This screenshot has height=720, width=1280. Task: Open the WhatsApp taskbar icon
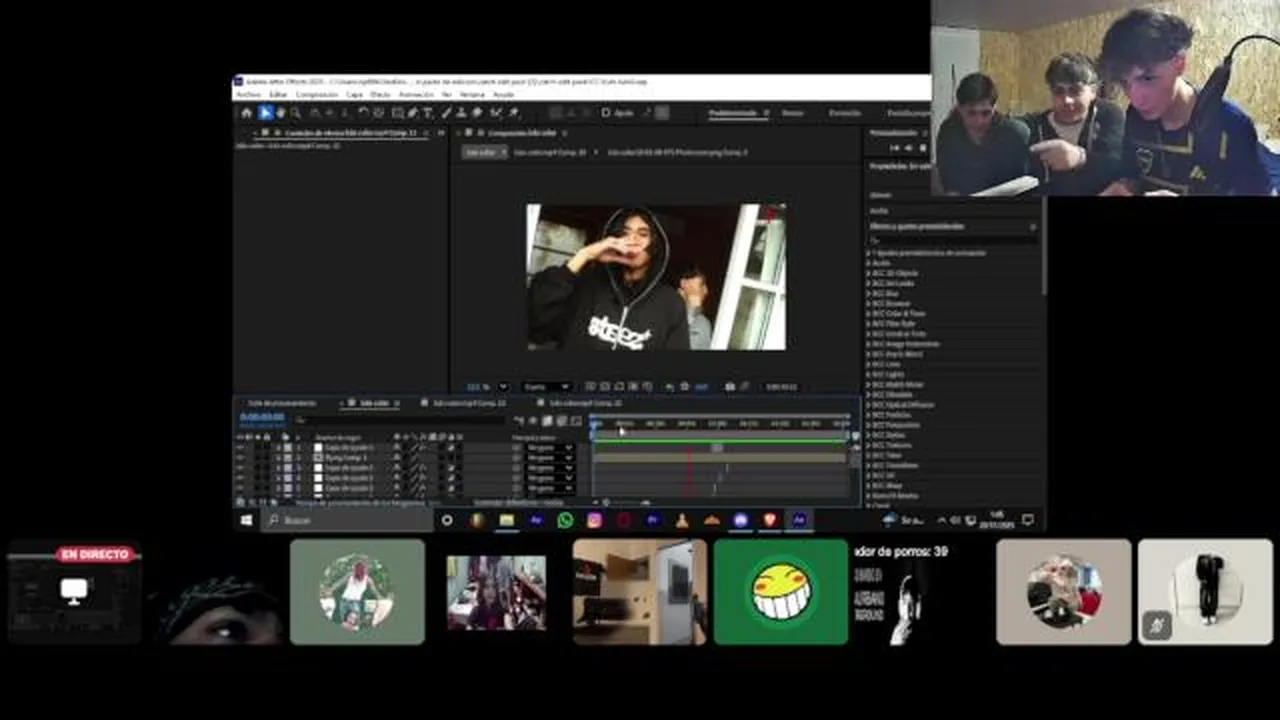(x=565, y=520)
